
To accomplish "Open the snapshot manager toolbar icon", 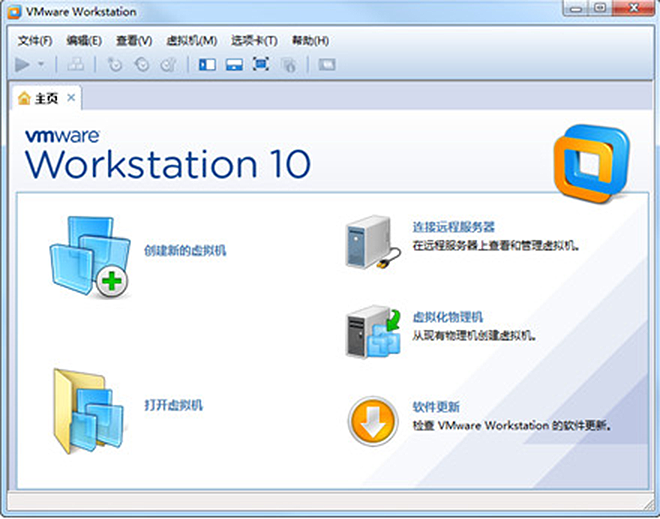I will click(x=168, y=64).
